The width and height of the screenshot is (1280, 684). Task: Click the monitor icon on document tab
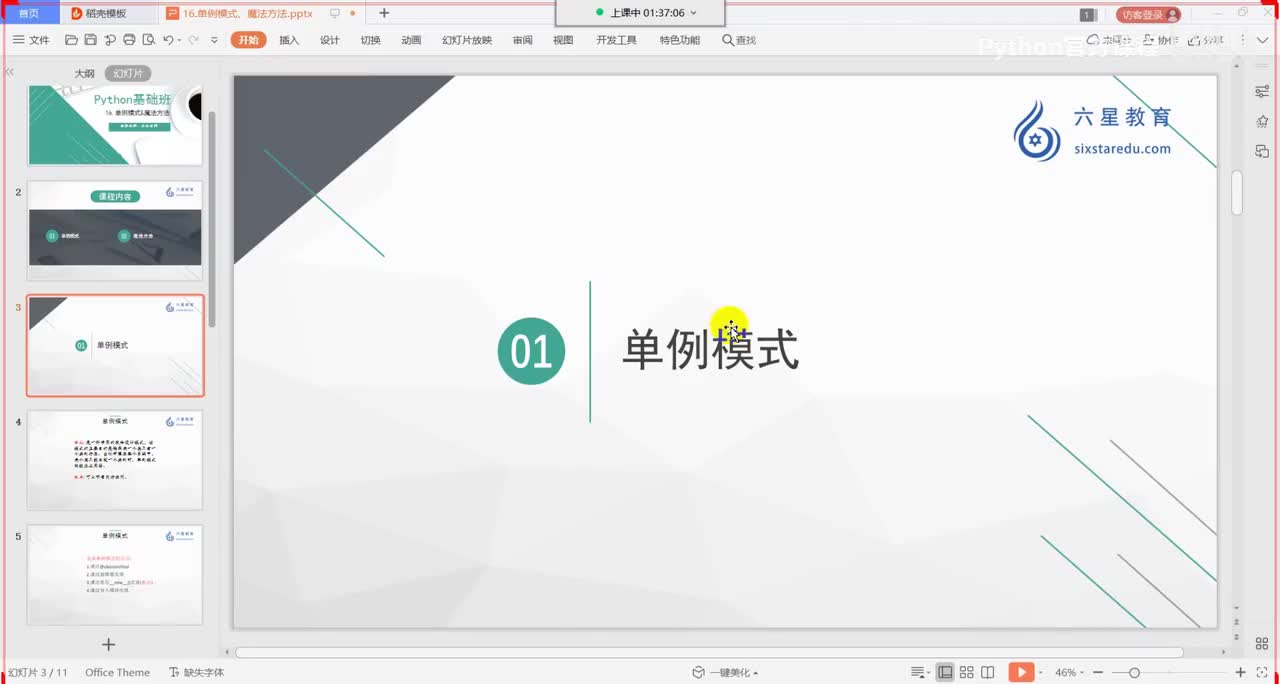[x=335, y=13]
